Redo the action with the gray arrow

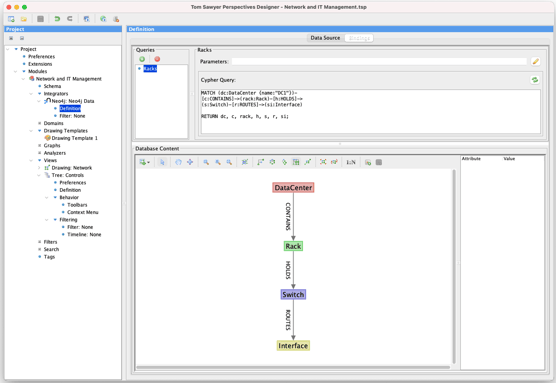pos(70,19)
